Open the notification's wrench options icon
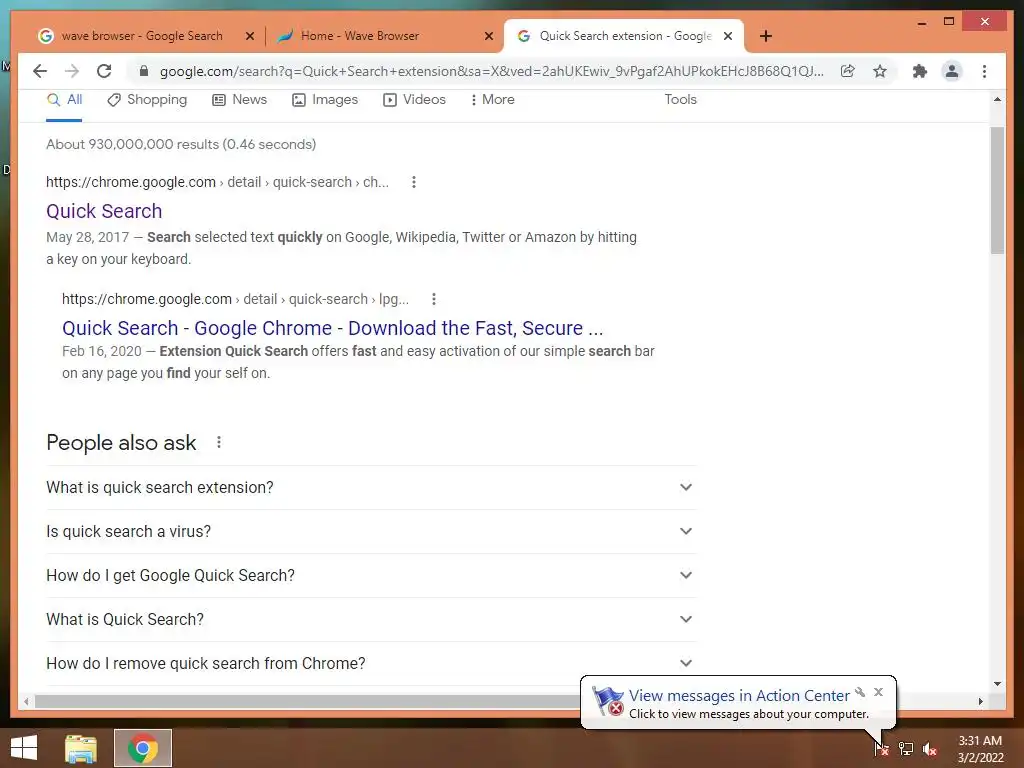Screen dimensions: 1024x768 tap(860, 692)
